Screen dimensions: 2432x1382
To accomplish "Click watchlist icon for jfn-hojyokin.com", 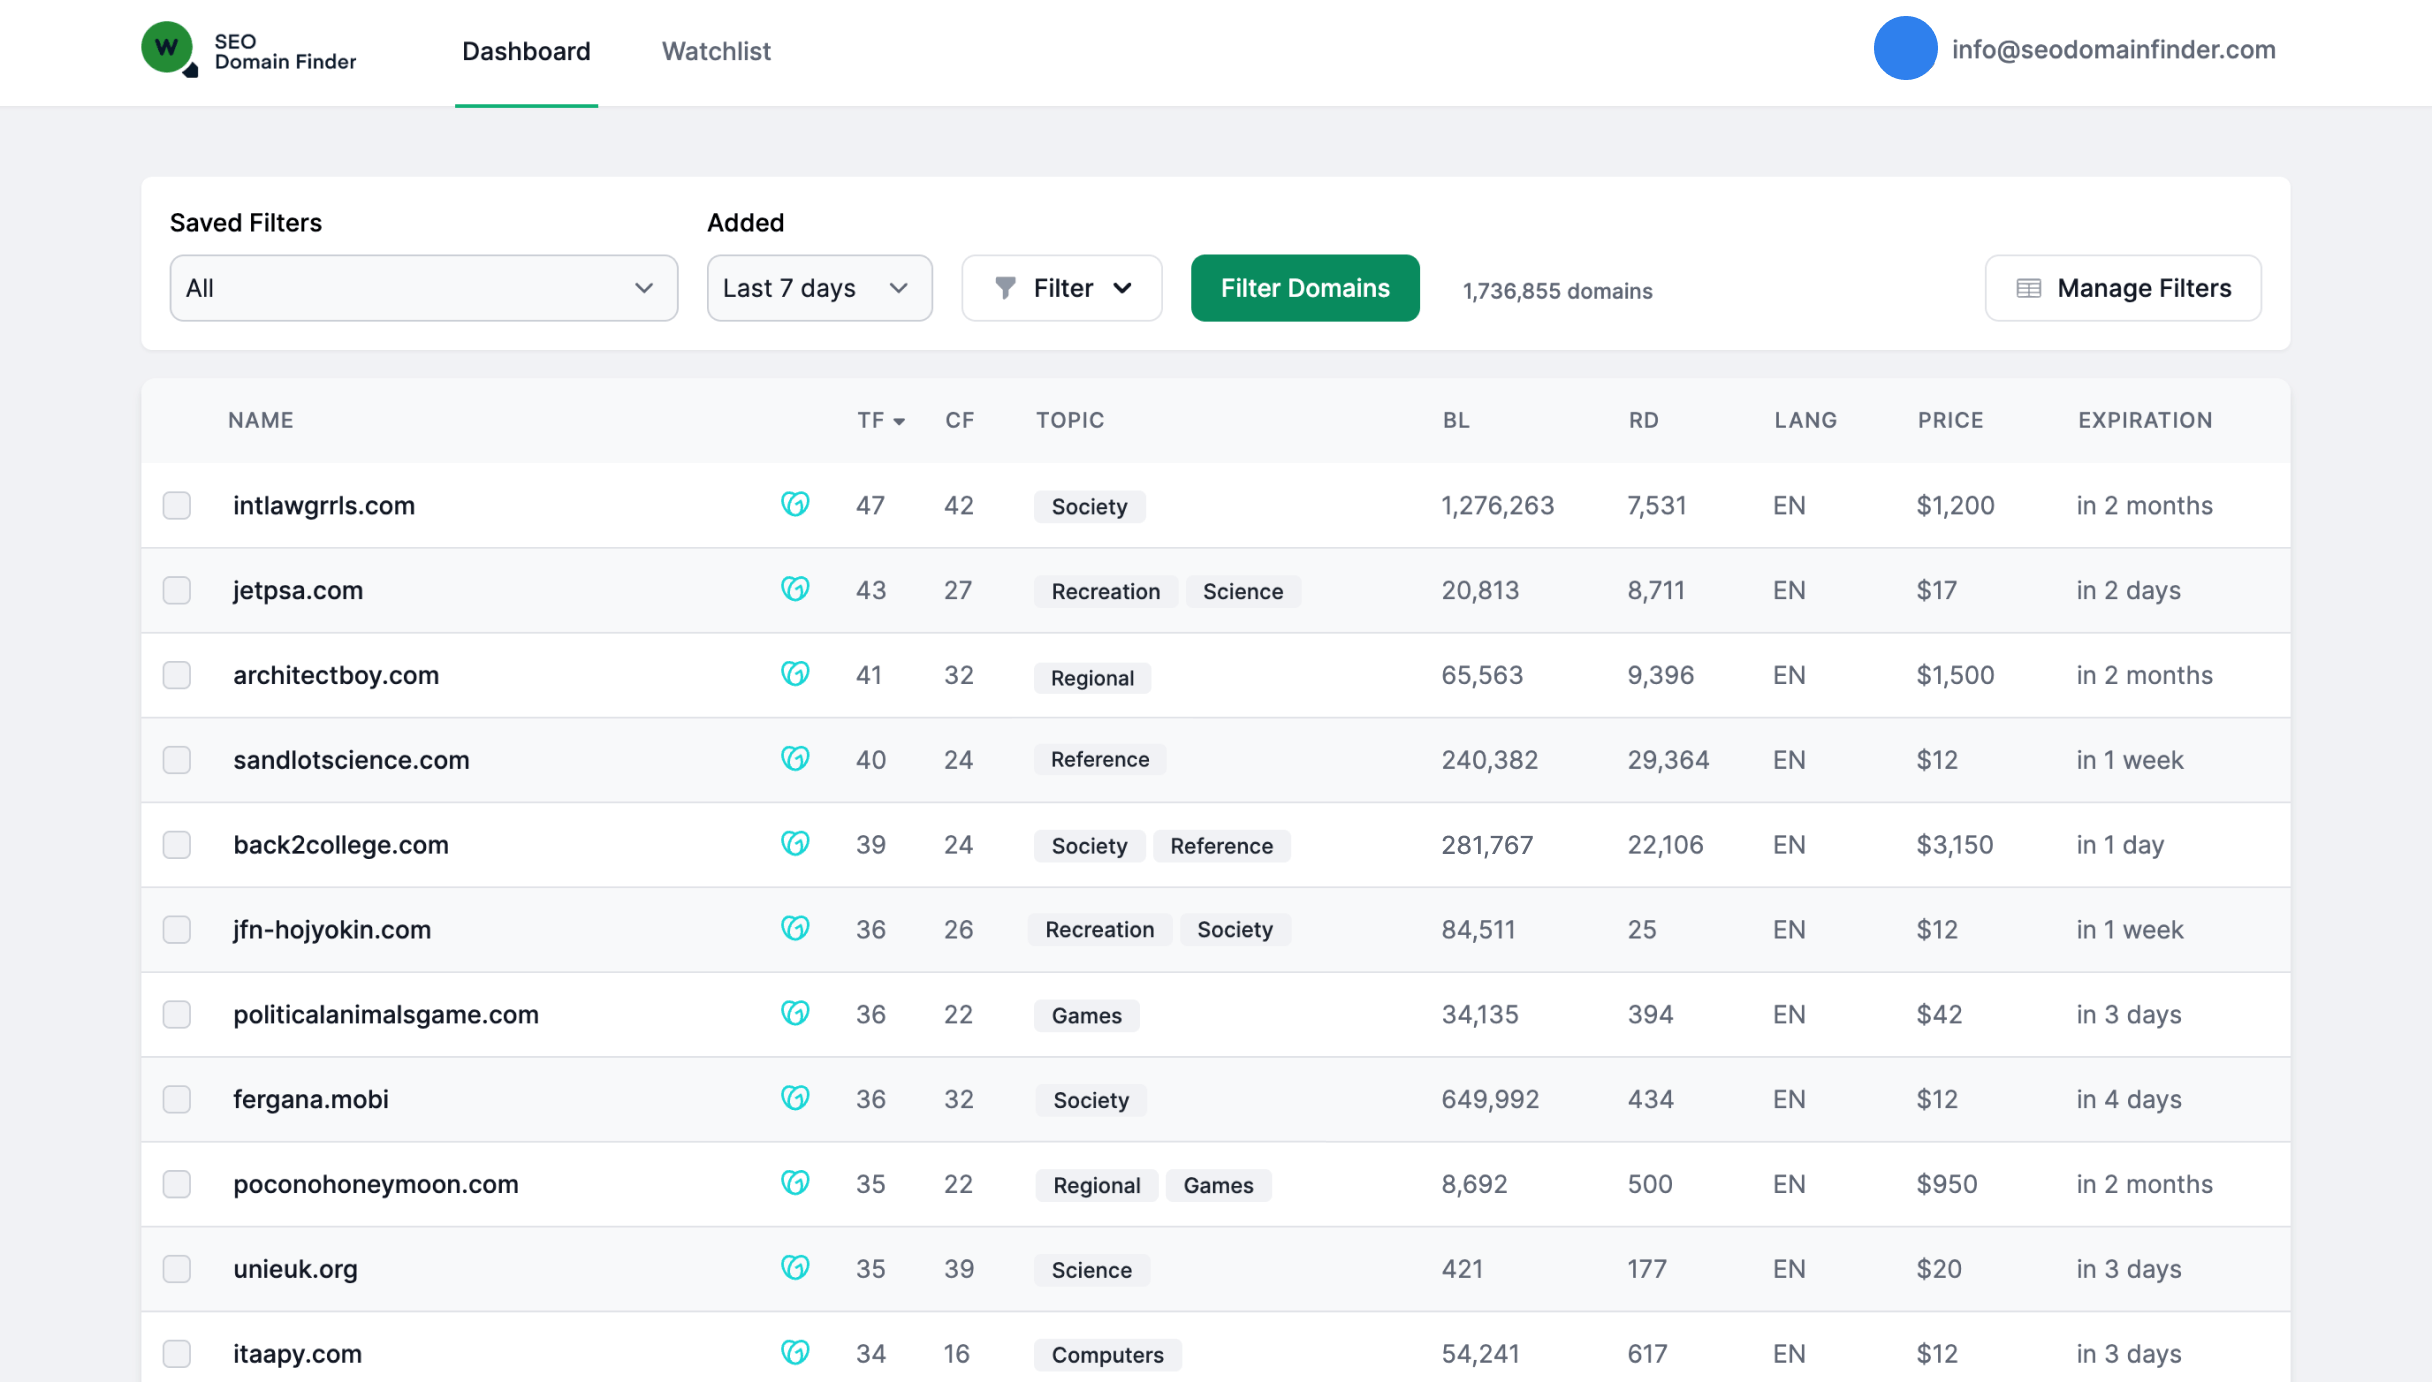I will (x=795, y=929).
